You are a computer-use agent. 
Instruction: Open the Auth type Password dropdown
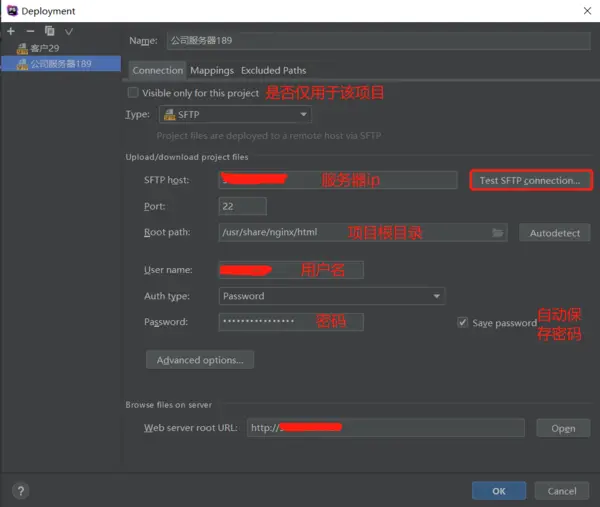(x=332, y=296)
